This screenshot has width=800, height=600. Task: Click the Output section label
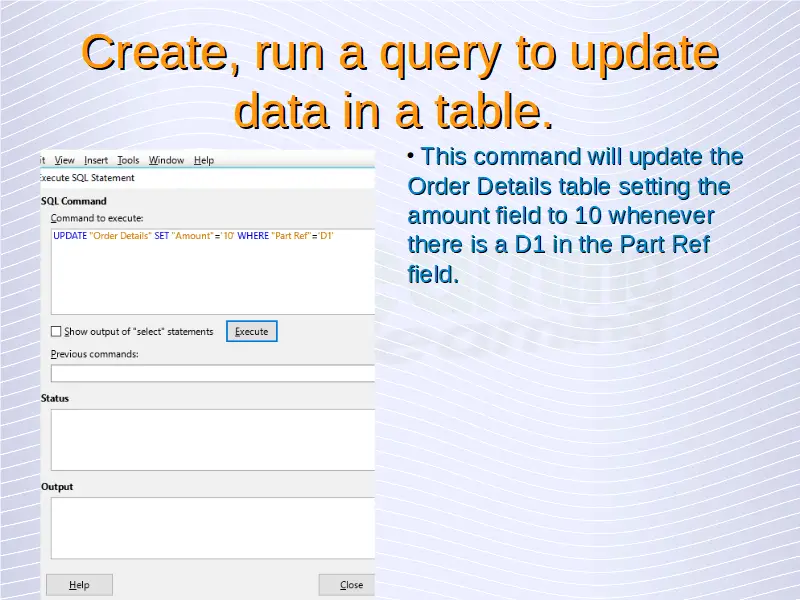[x=57, y=487]
